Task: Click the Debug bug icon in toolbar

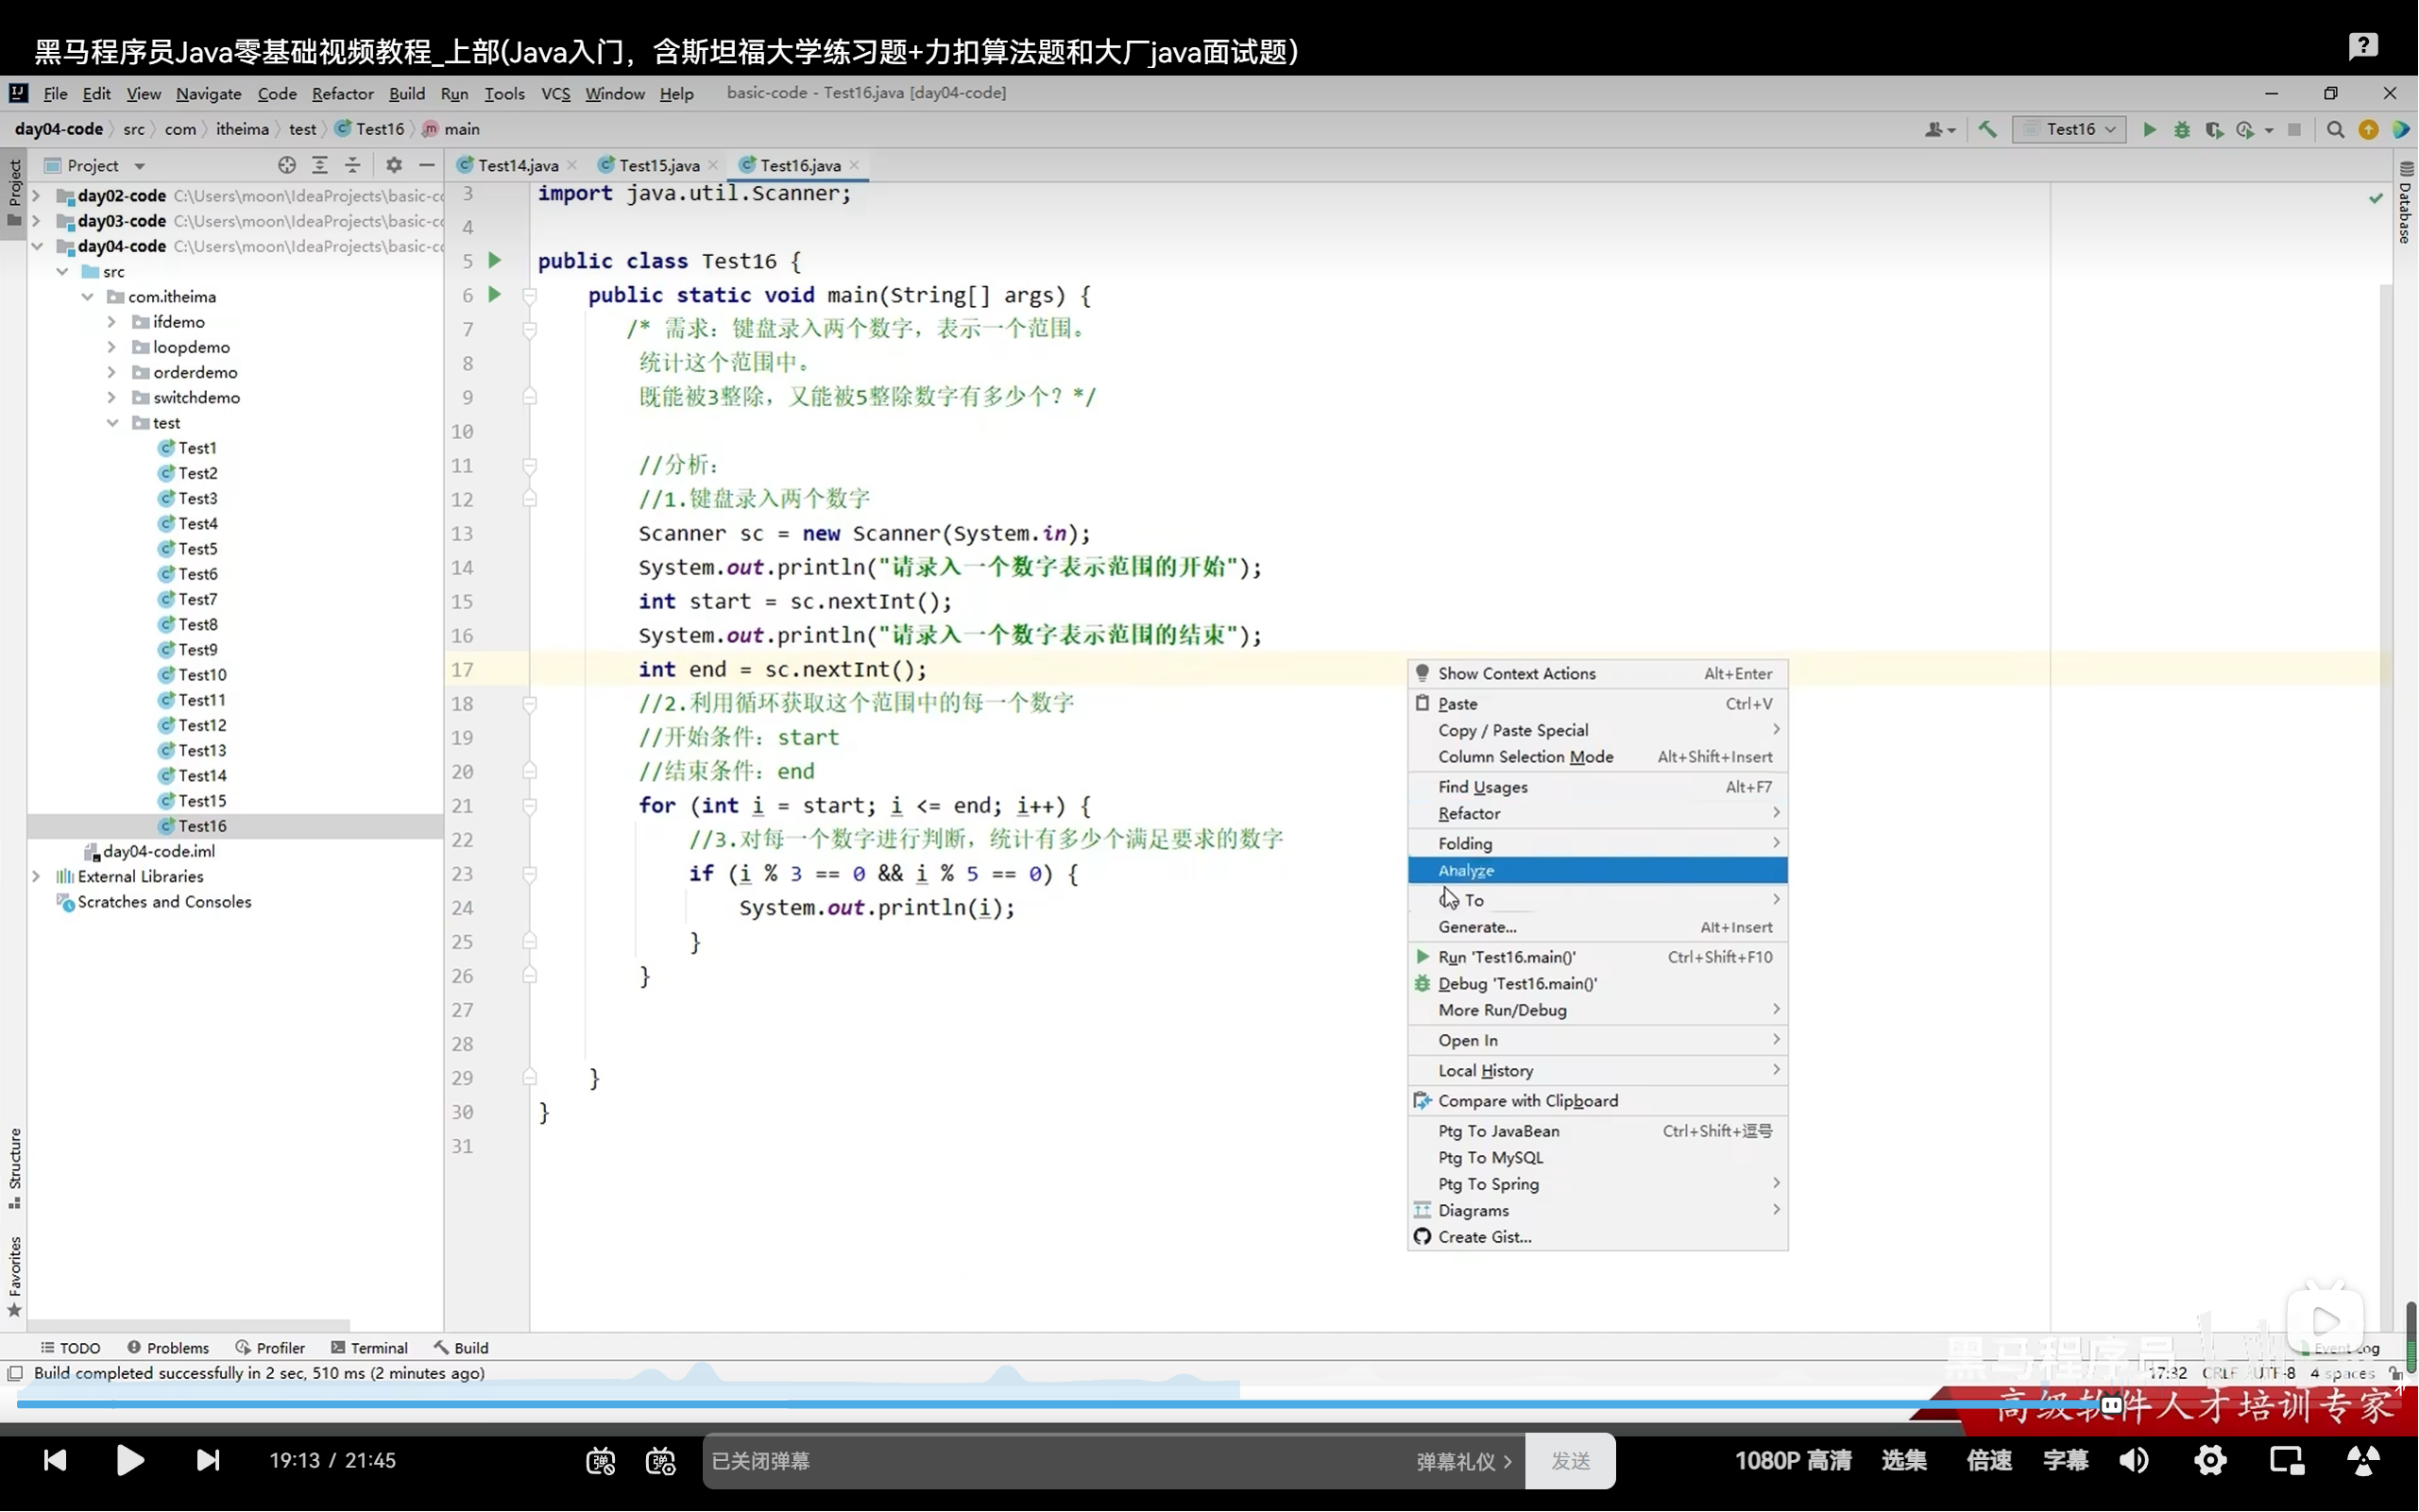Action: tap(2181, 130)
